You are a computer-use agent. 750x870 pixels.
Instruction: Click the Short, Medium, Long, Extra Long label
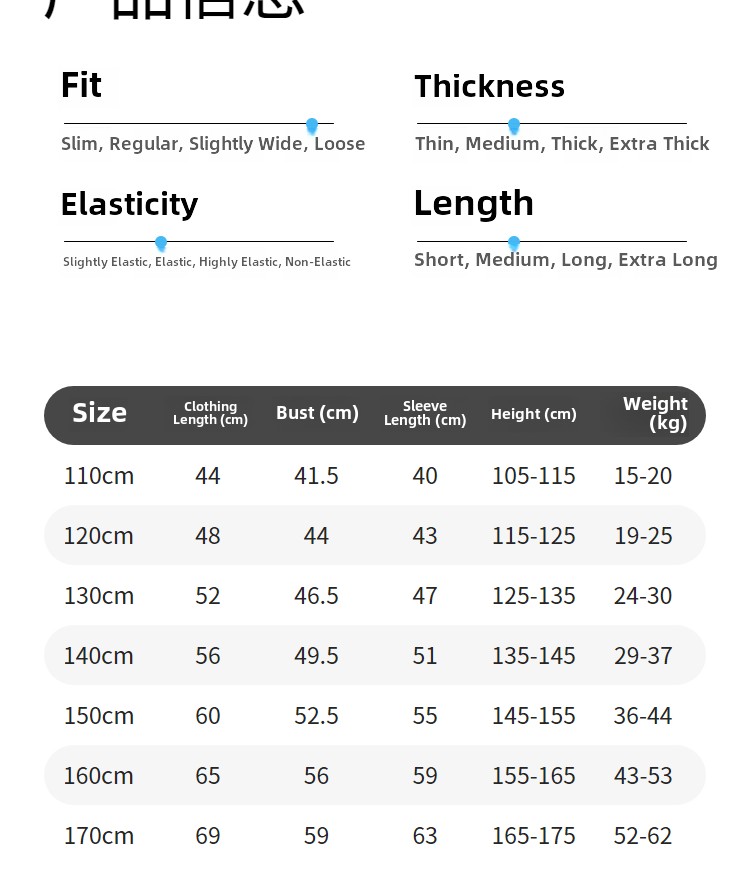[x=566, y=260]
